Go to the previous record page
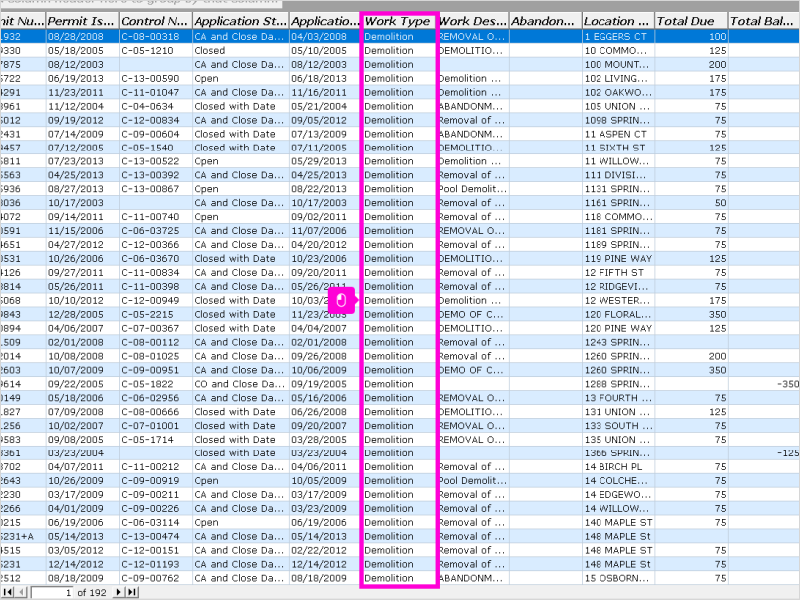800x600 pixels. click(x=21, y=592)
